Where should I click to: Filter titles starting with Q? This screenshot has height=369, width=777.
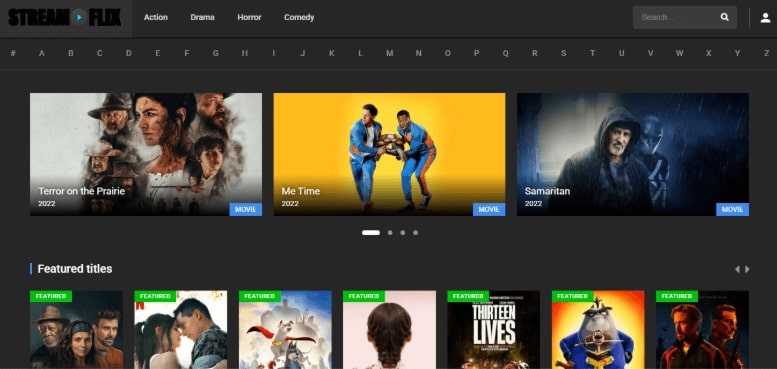[x=505, y=53]
